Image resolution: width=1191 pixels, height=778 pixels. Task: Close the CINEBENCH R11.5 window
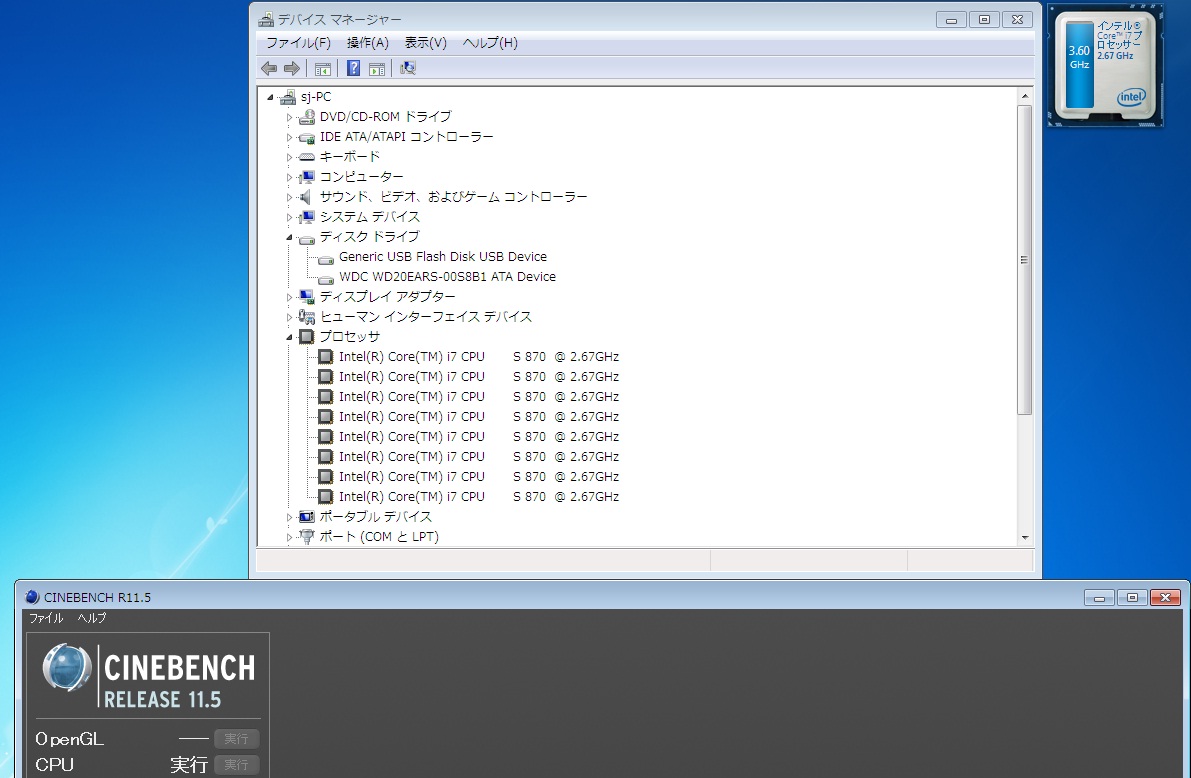click(x=1165, y=598)
